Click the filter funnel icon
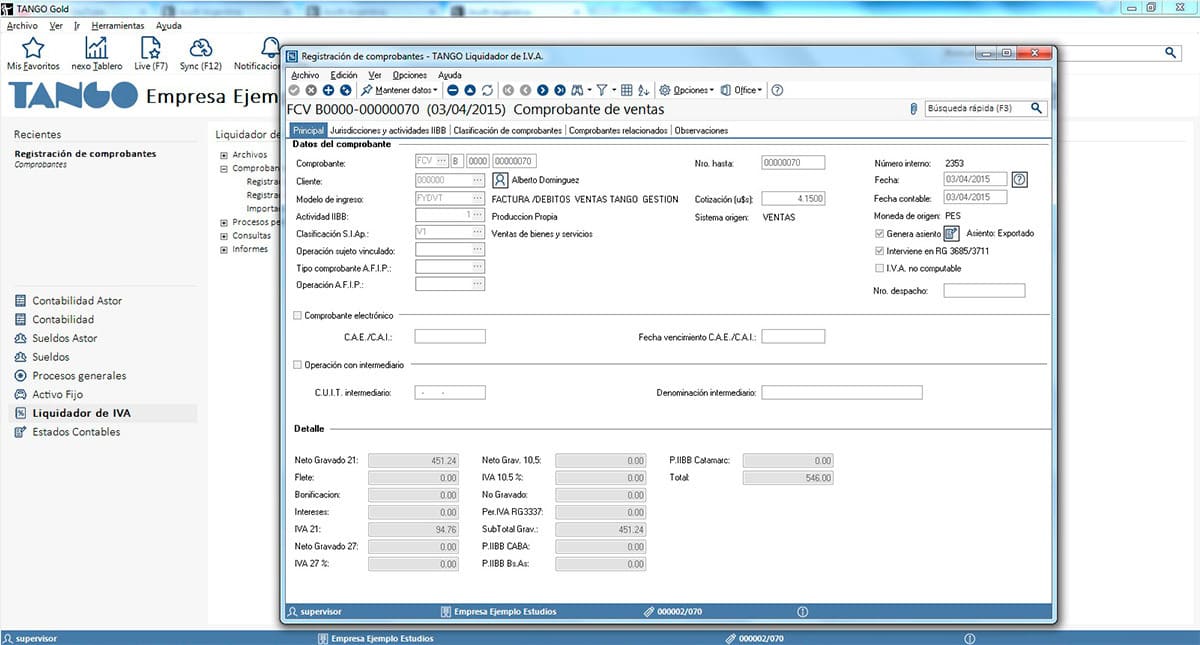Viewport: 1200px width, 645px height. coord(602,90)
